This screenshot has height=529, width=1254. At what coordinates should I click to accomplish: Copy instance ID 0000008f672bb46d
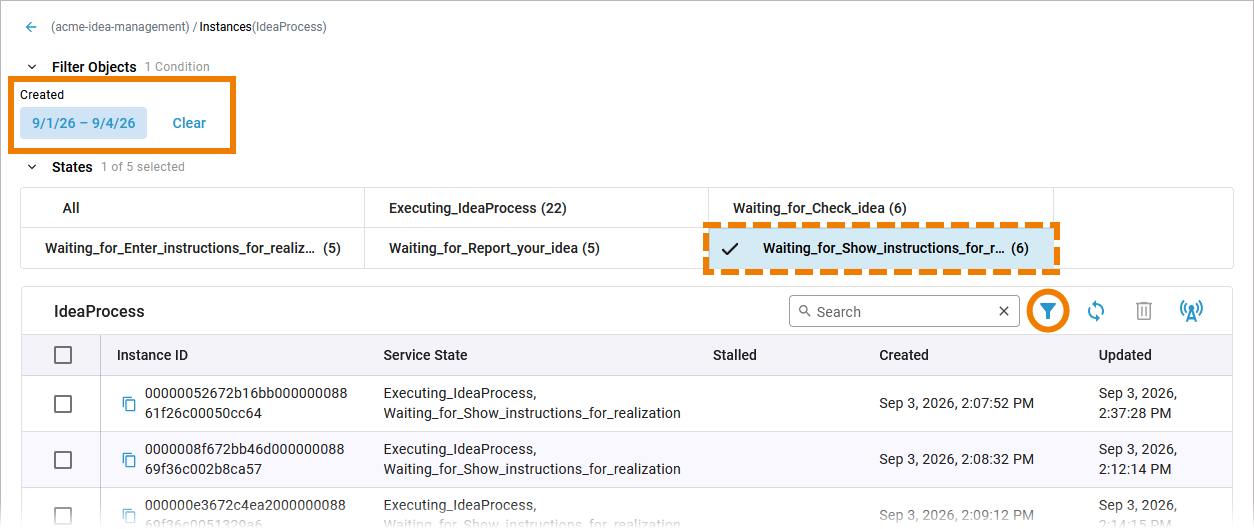(129, 459)
